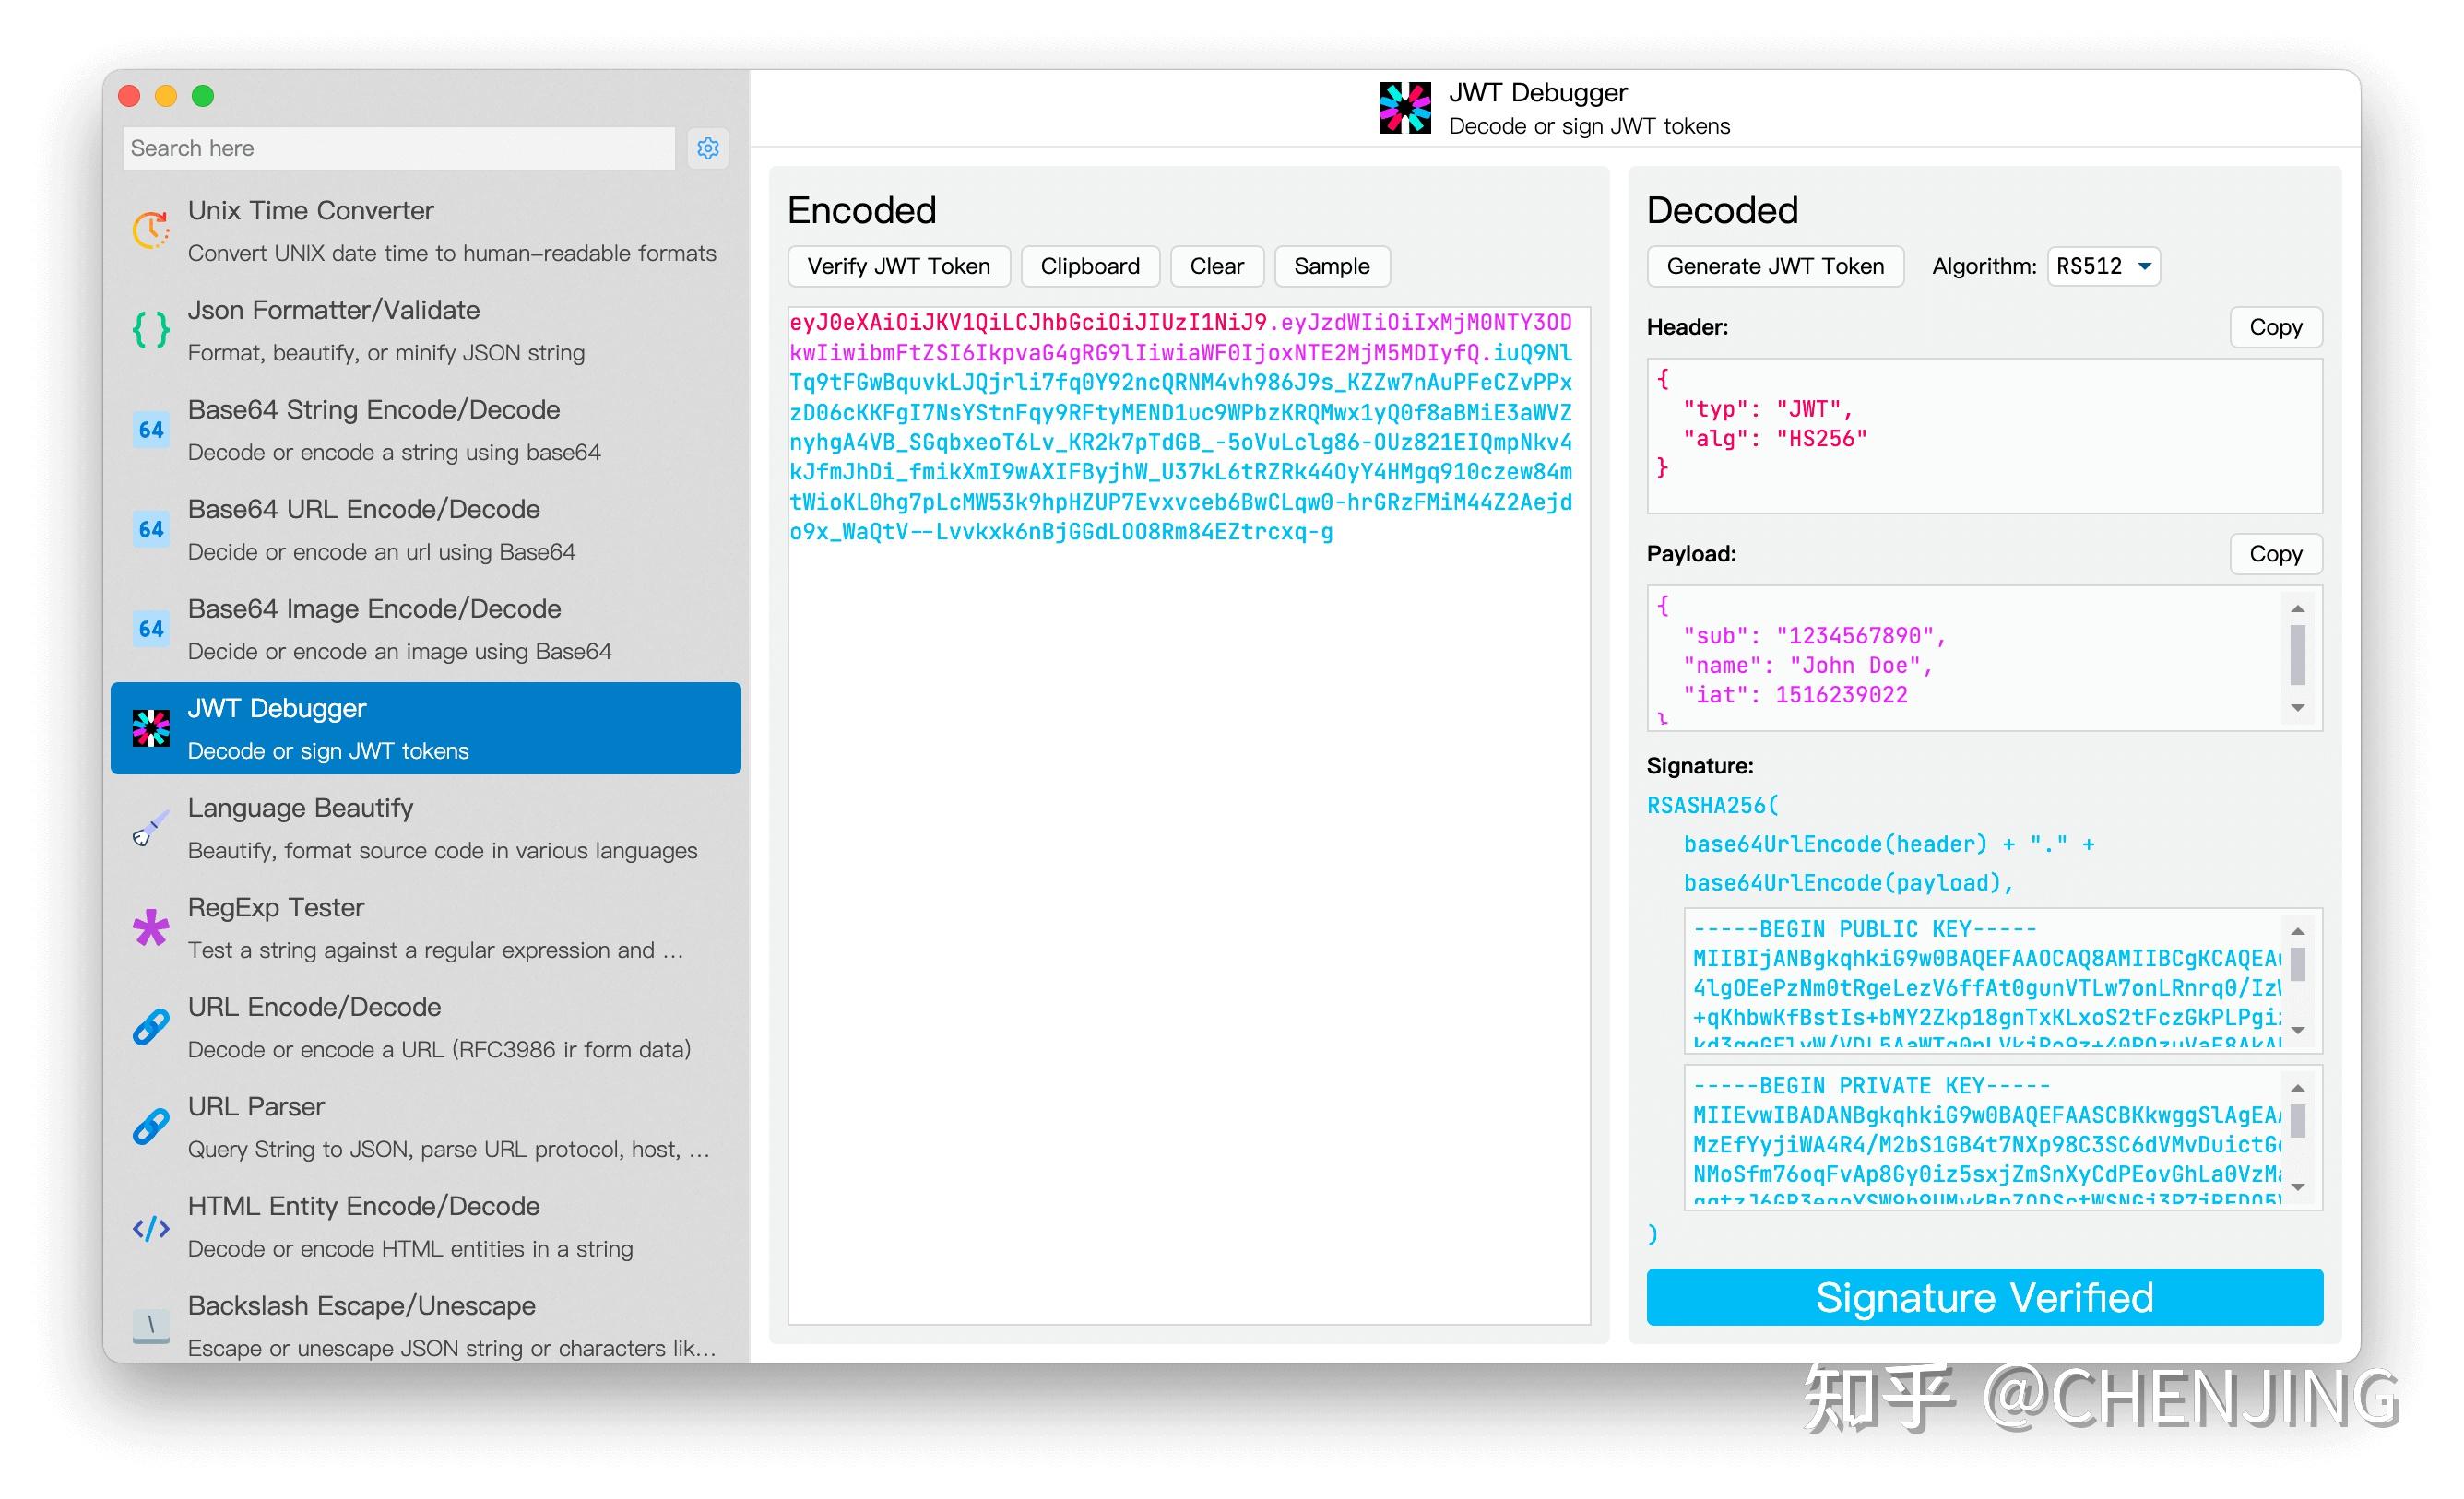Click Payload scrollbar down arrow

[x=2297, y=708]
